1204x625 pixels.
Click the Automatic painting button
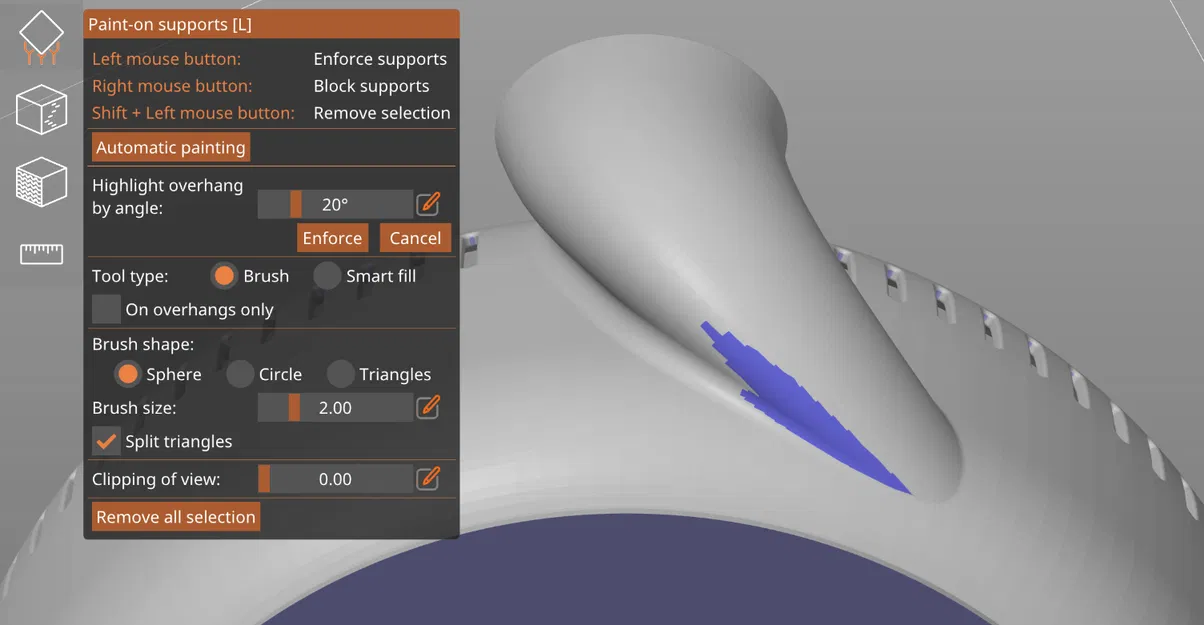(171, 147)
